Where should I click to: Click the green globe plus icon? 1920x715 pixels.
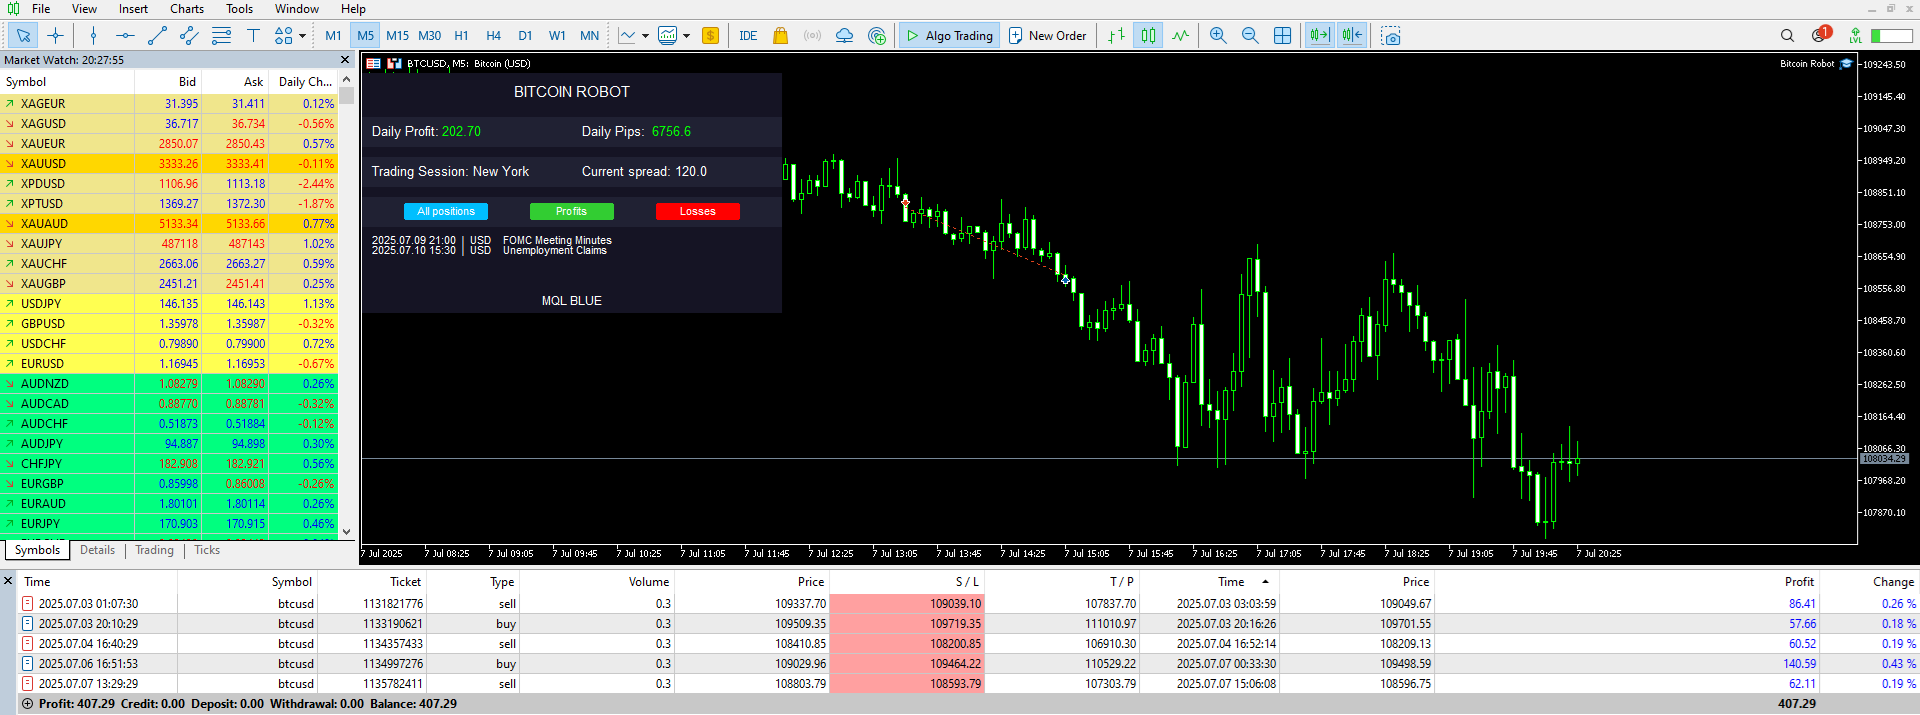877,36
